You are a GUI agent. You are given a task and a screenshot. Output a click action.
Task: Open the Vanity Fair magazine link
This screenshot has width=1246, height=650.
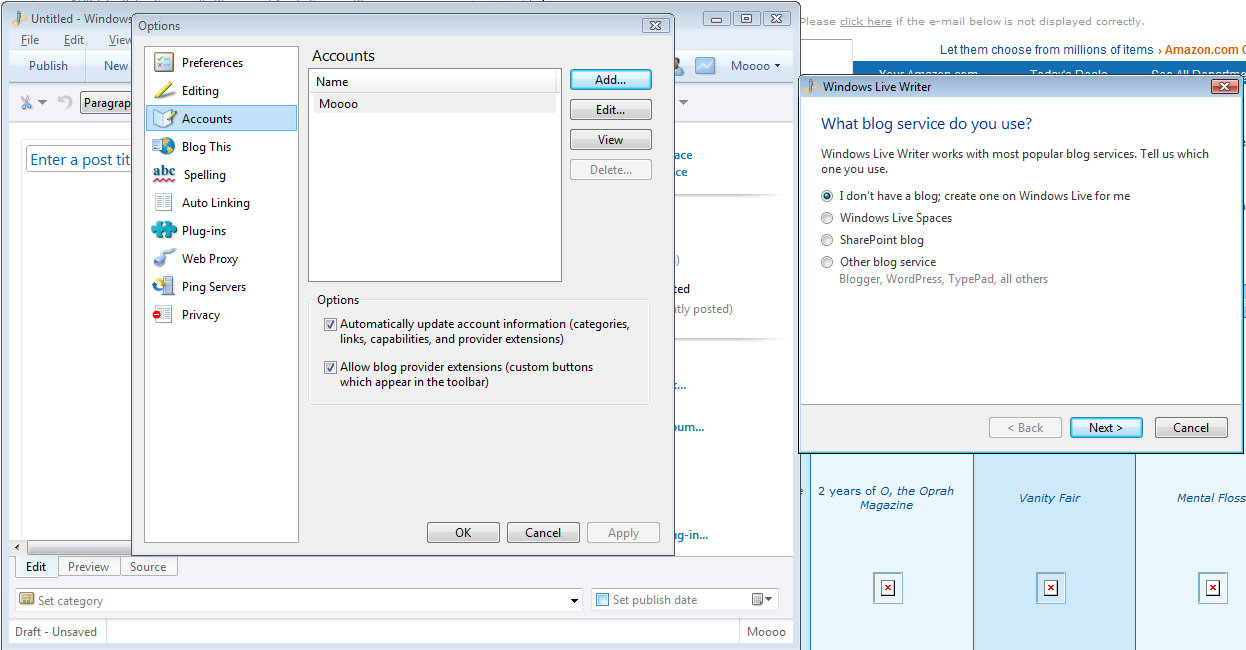pos(1050,498)
